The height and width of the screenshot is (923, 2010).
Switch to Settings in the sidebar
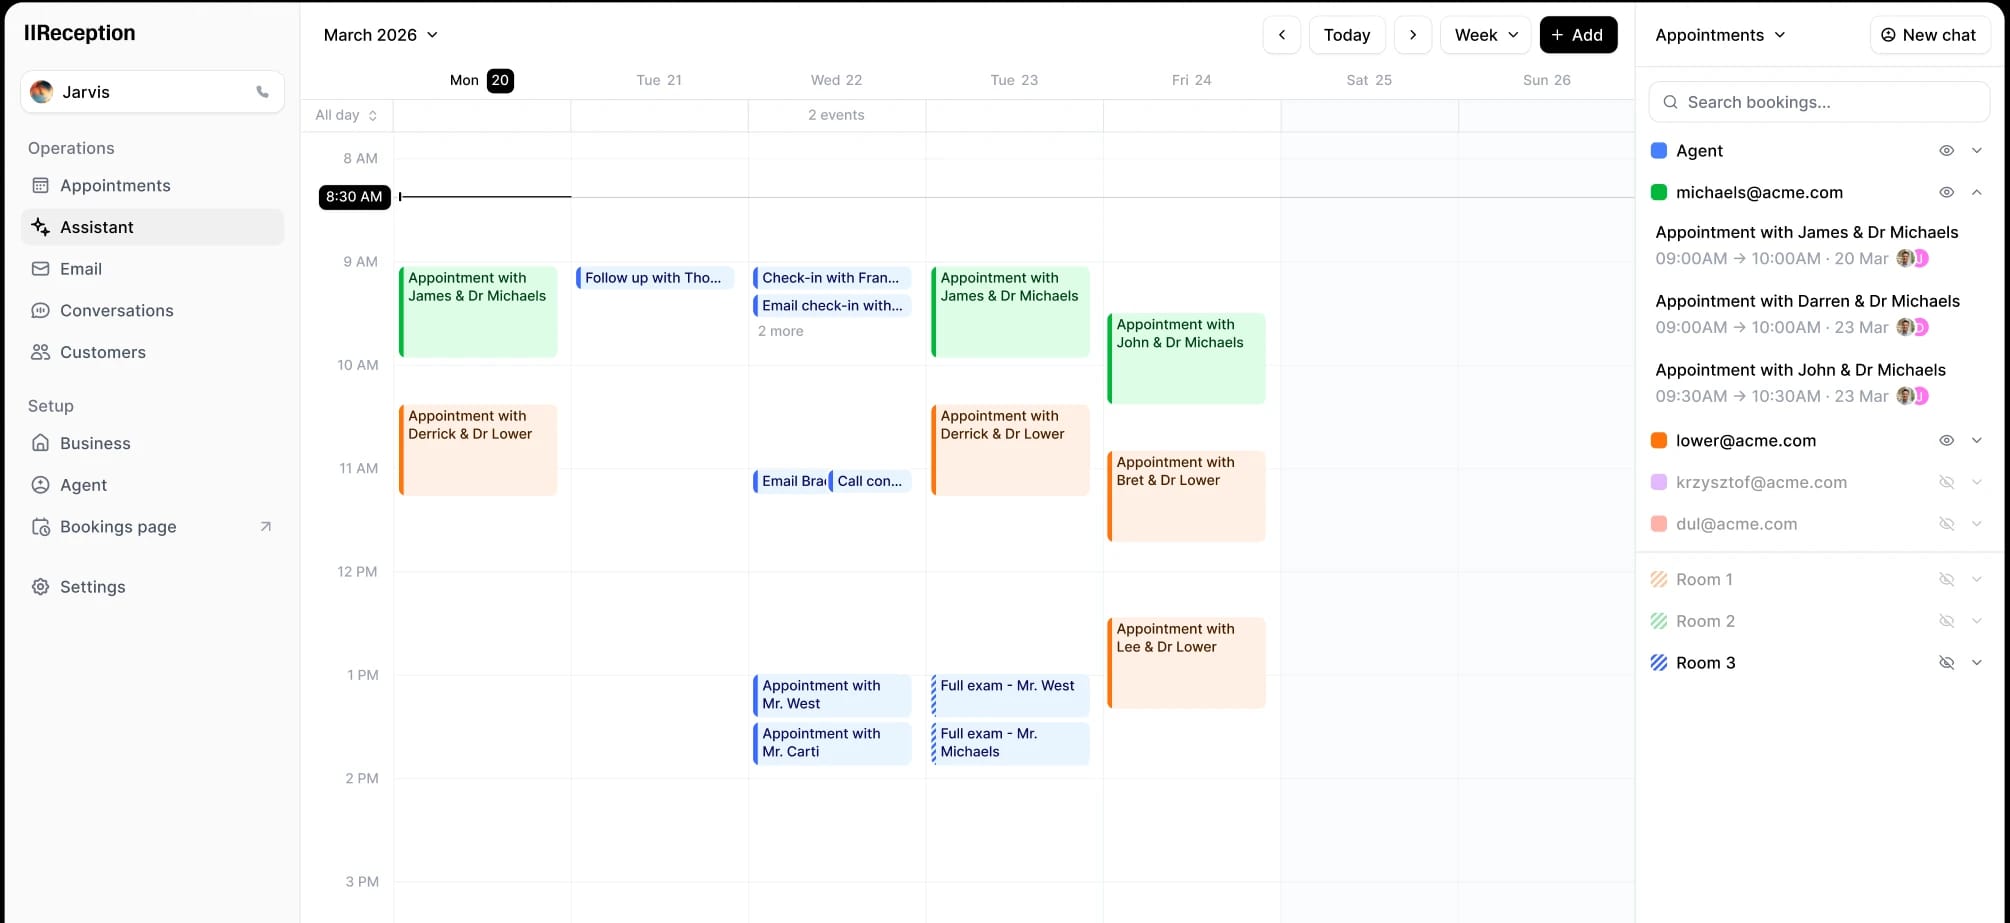(x=93, y=587)
